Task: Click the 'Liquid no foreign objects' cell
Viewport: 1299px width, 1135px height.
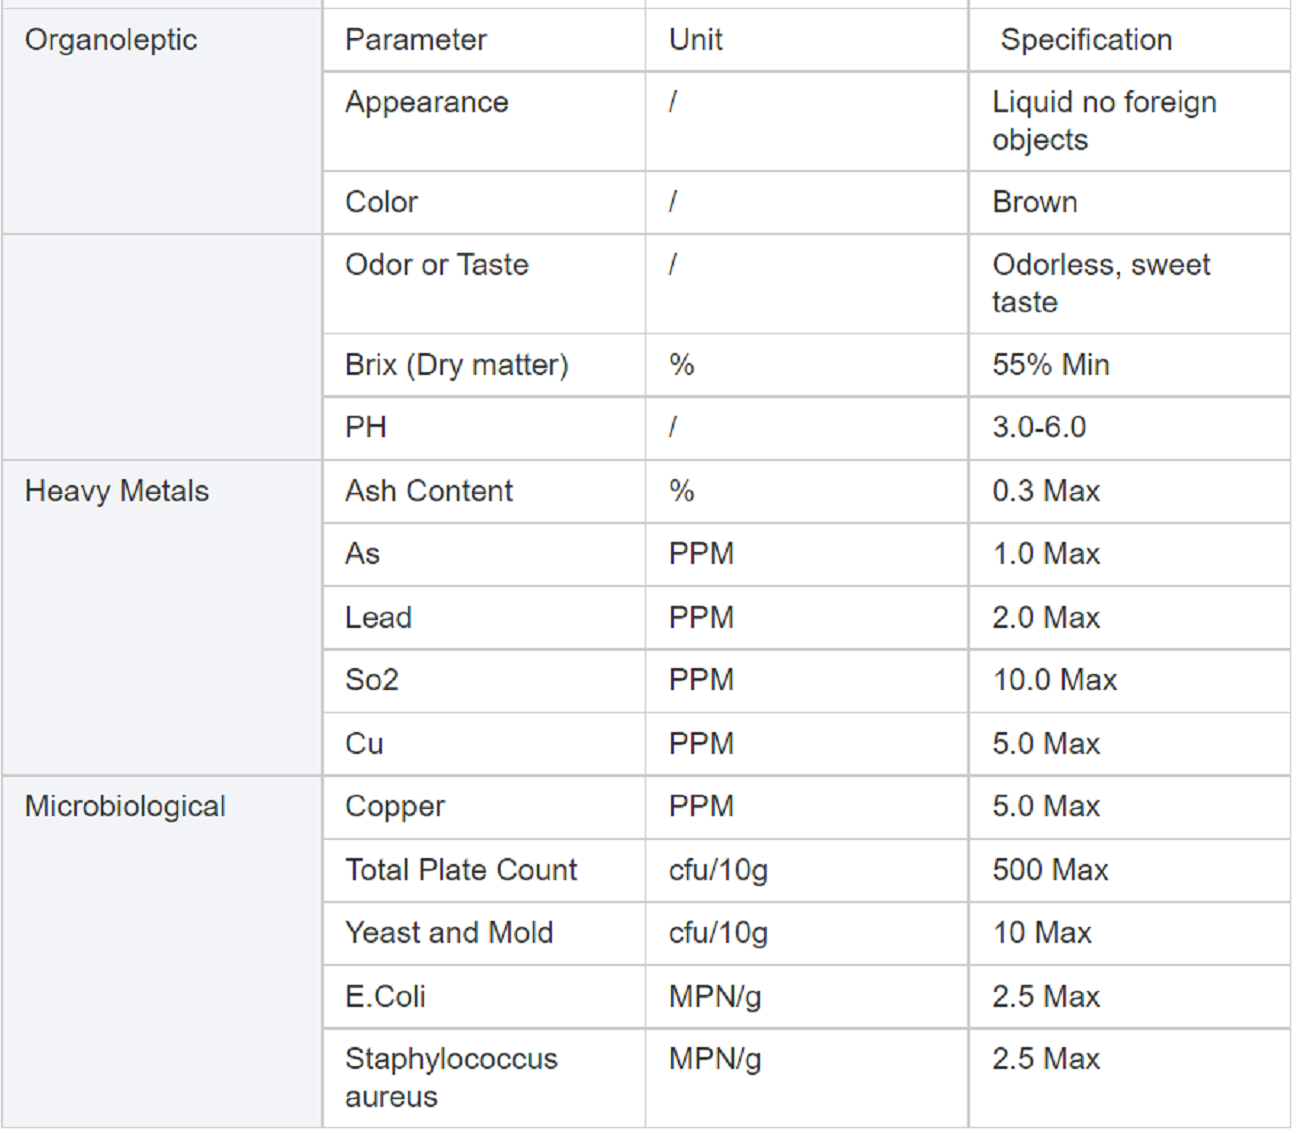Action: pyautogui.click(x=1130, y=121)
